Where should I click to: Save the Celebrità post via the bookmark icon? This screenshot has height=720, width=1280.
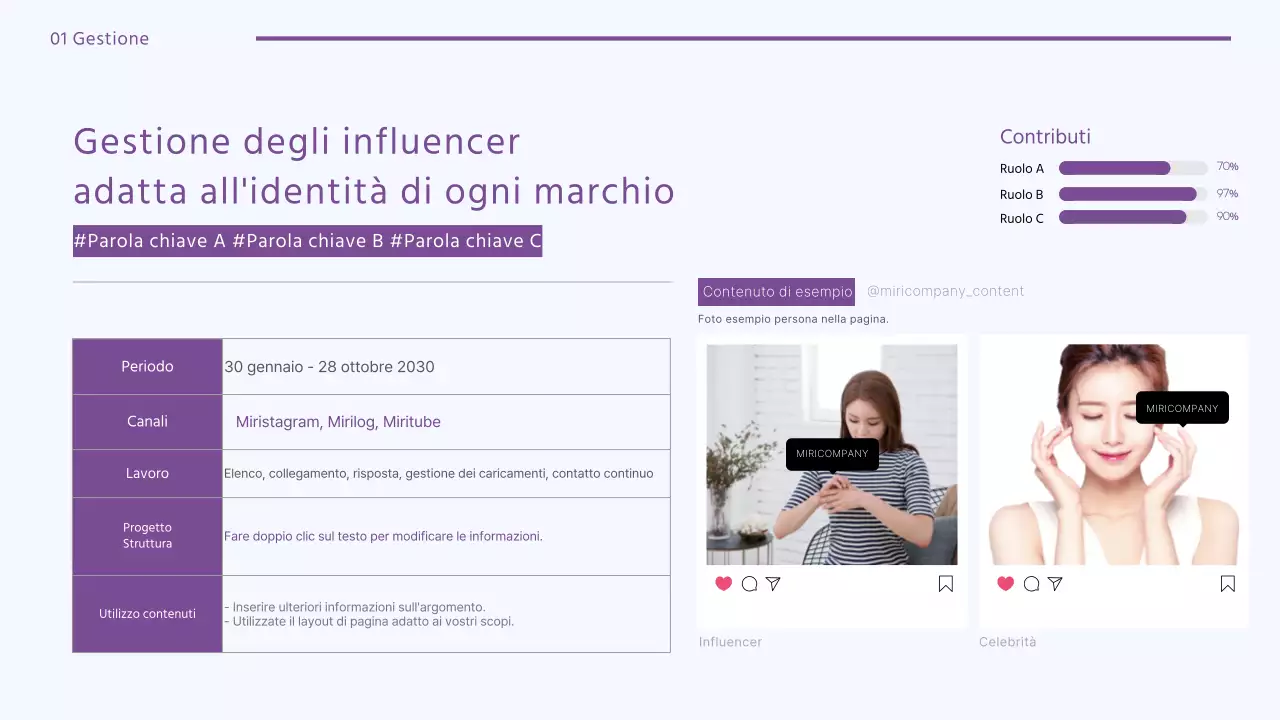[1227, 583]
